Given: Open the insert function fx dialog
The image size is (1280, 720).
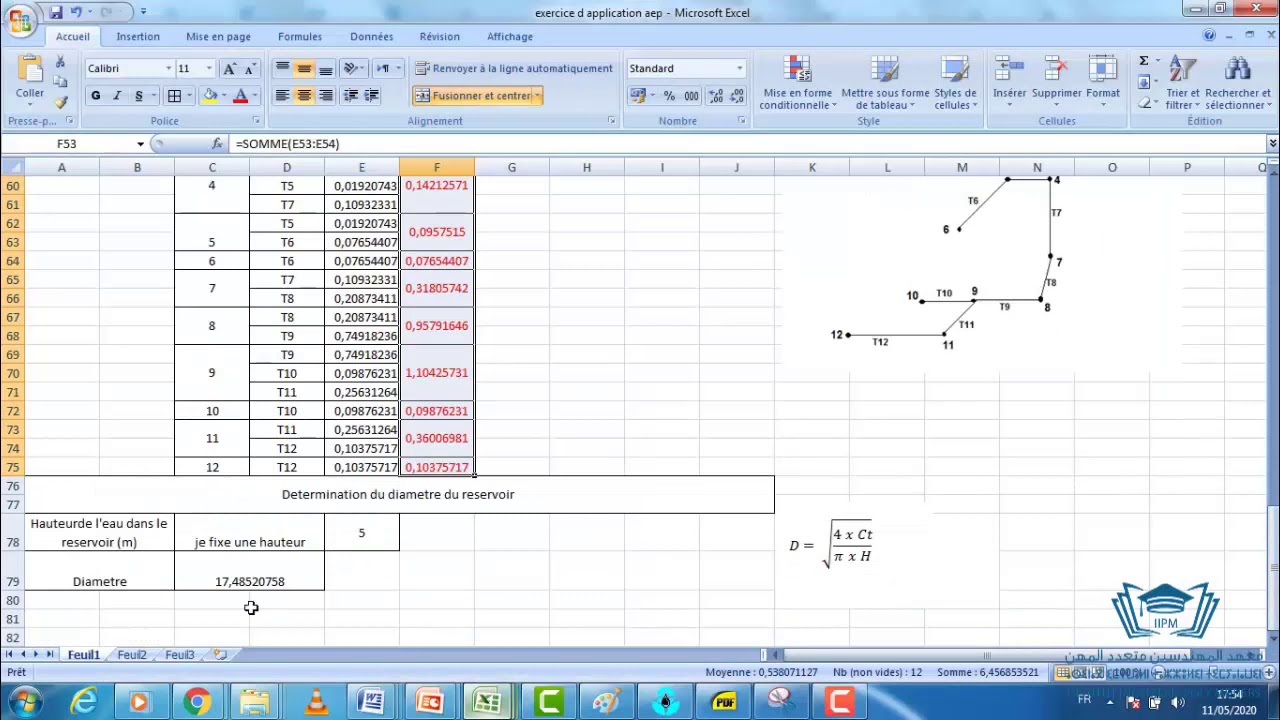Looking at the screenshot, I should pos(217,144).
